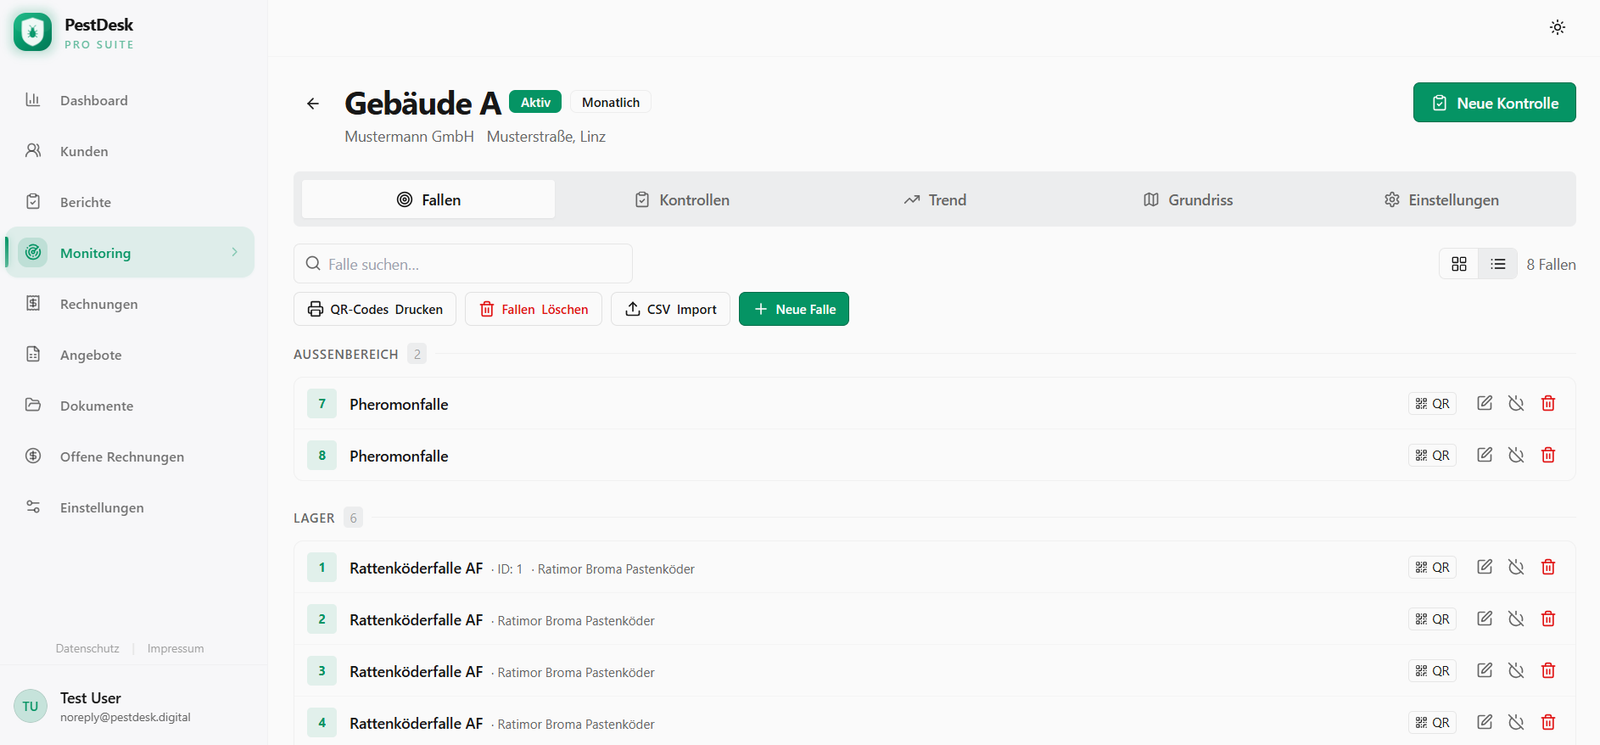This screenshot has height=745, width=1600.
Task: Deactivate Pheromonfalle trap number 7
Action: [1516, 404]
